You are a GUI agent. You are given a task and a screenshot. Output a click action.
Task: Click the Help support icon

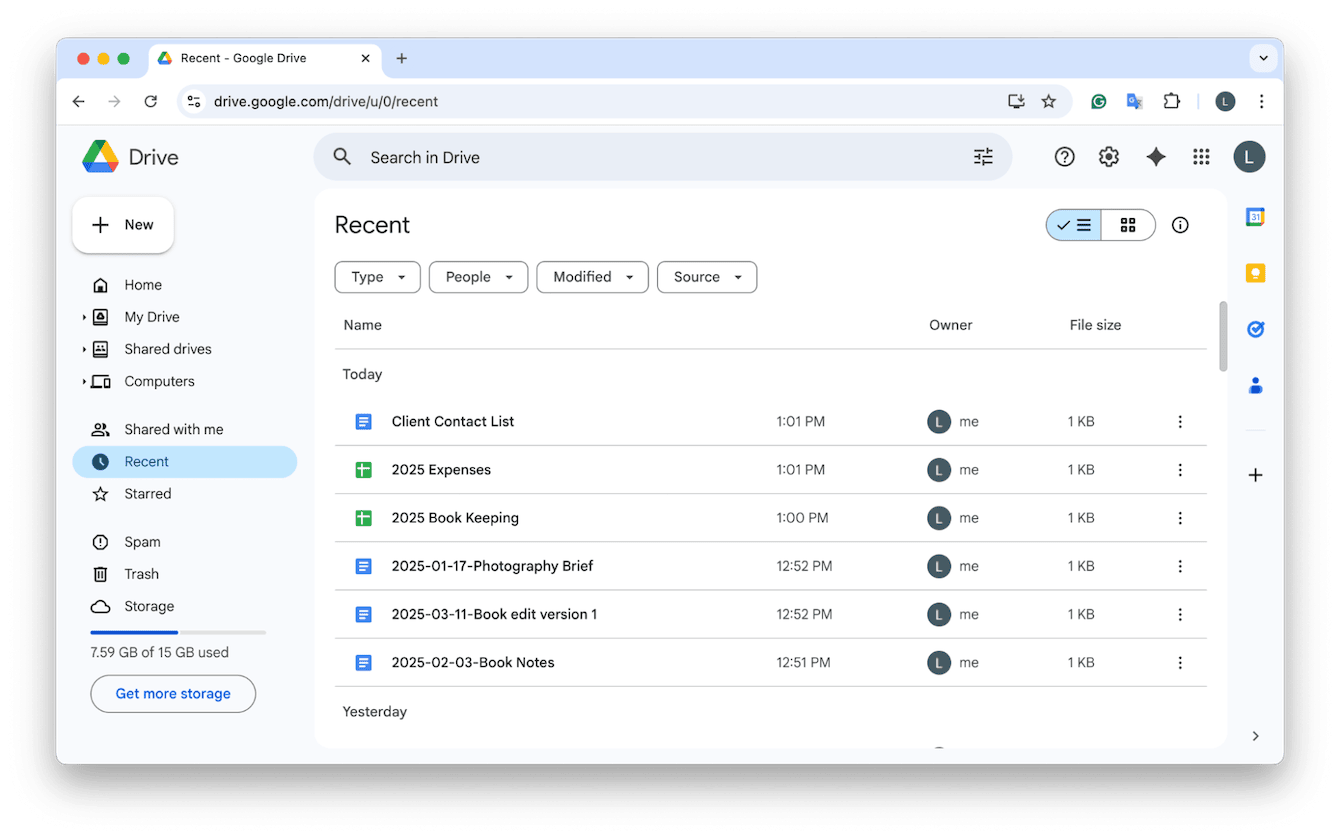pyautogui.click(x=1064, y=157)
